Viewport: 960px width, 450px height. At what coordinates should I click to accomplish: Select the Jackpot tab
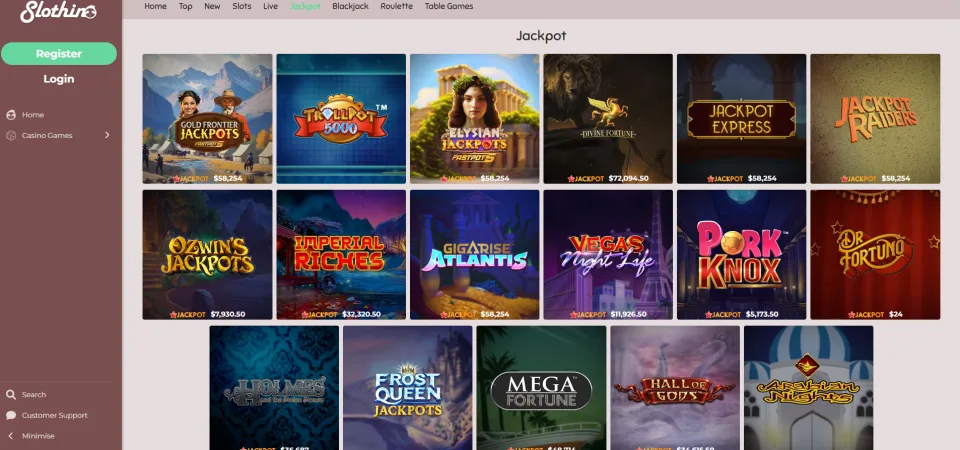[305, 6]
